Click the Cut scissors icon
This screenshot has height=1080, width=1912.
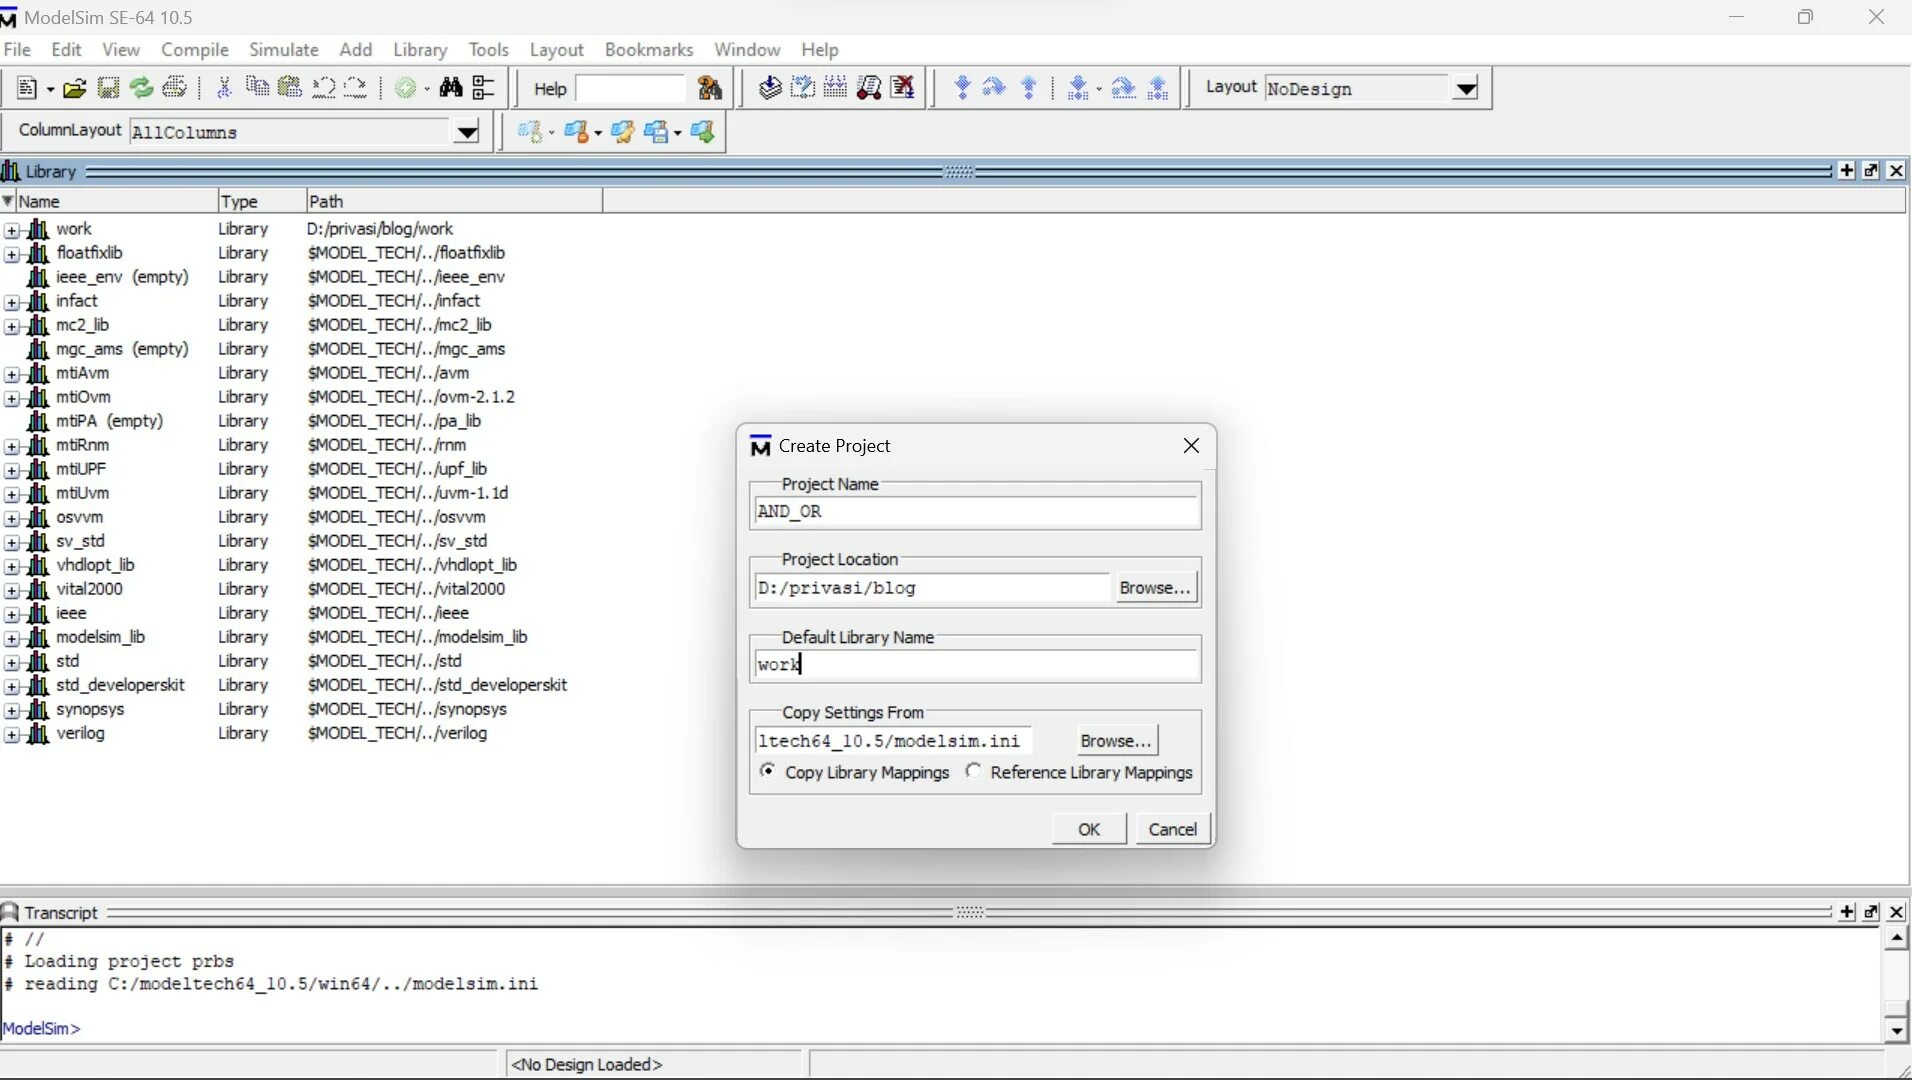click(224, 88)
